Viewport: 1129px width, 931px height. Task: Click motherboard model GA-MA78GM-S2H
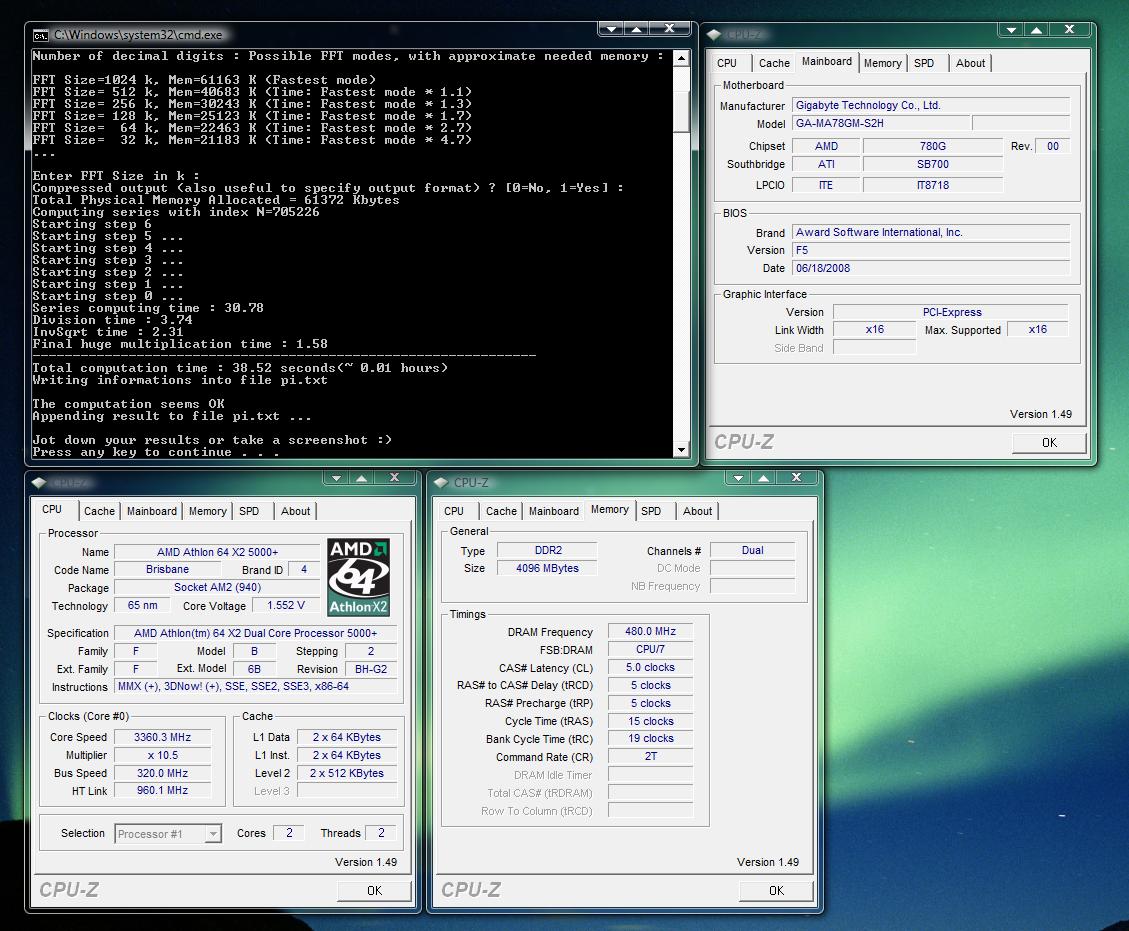(881, 123)
